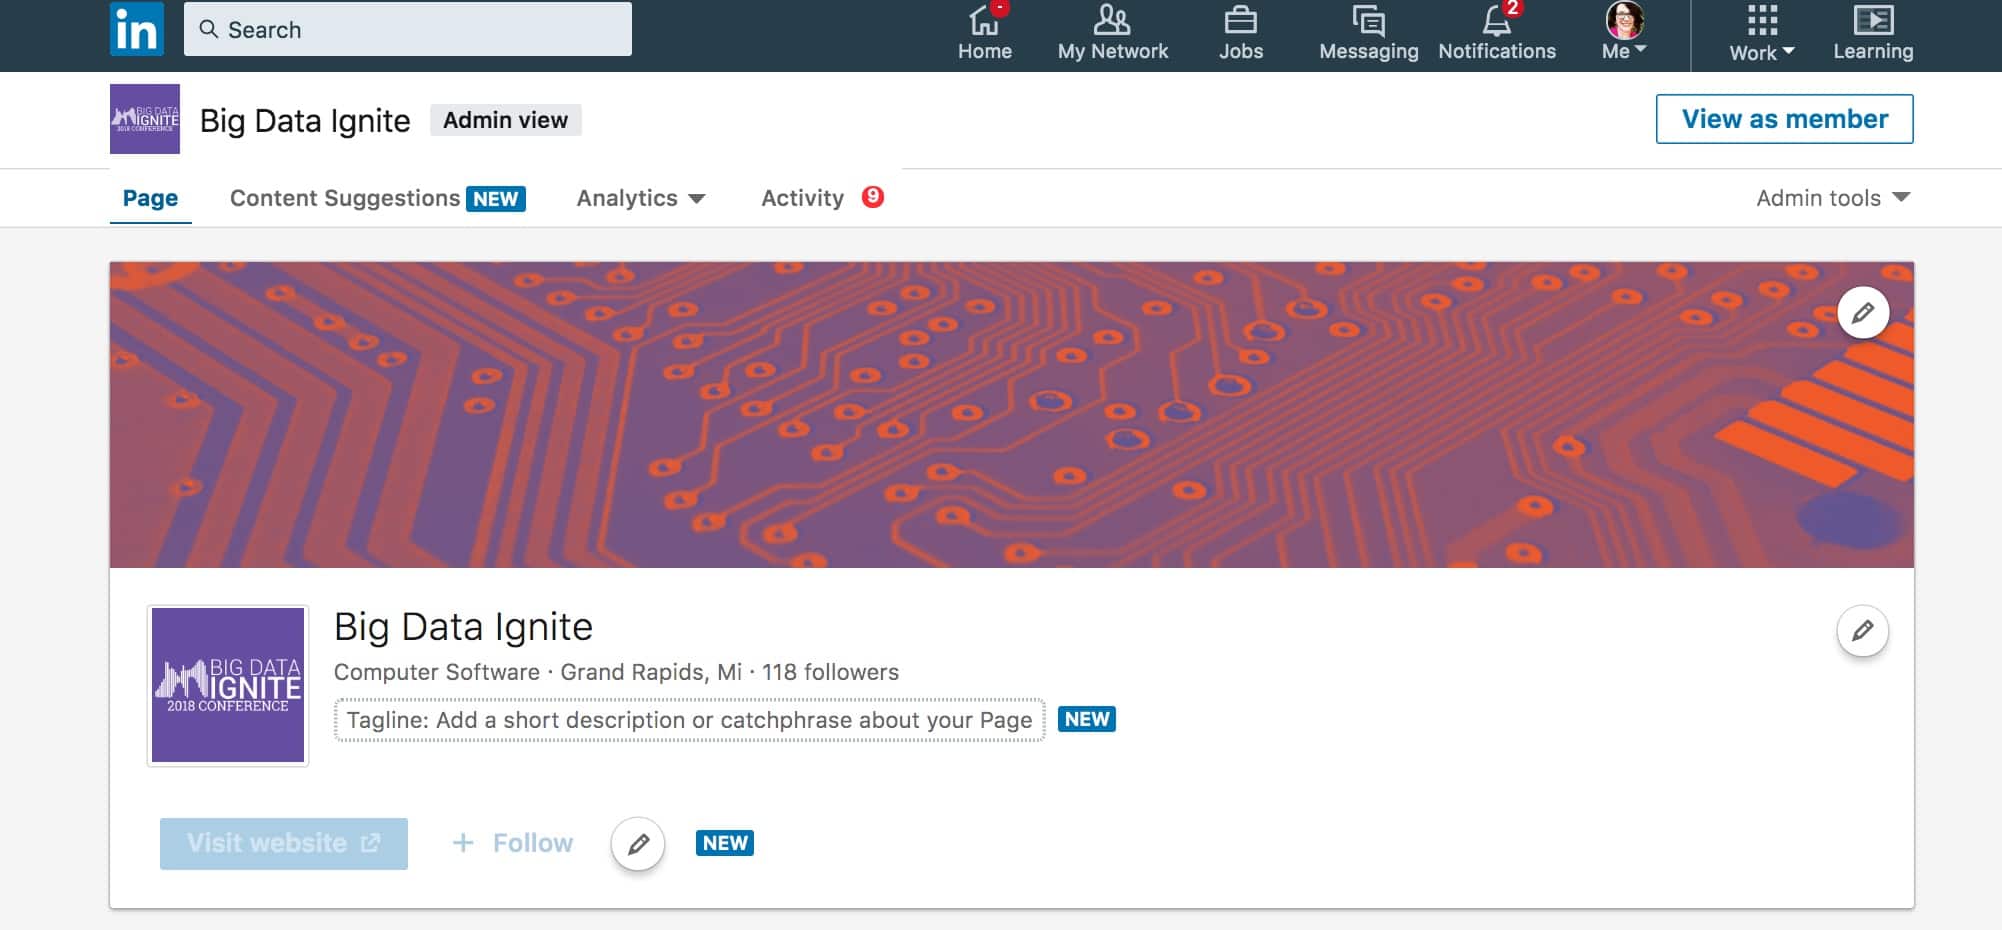Screen dimensions: 2002x930
Task: Click the Visit website button
Action: point(284,843)
